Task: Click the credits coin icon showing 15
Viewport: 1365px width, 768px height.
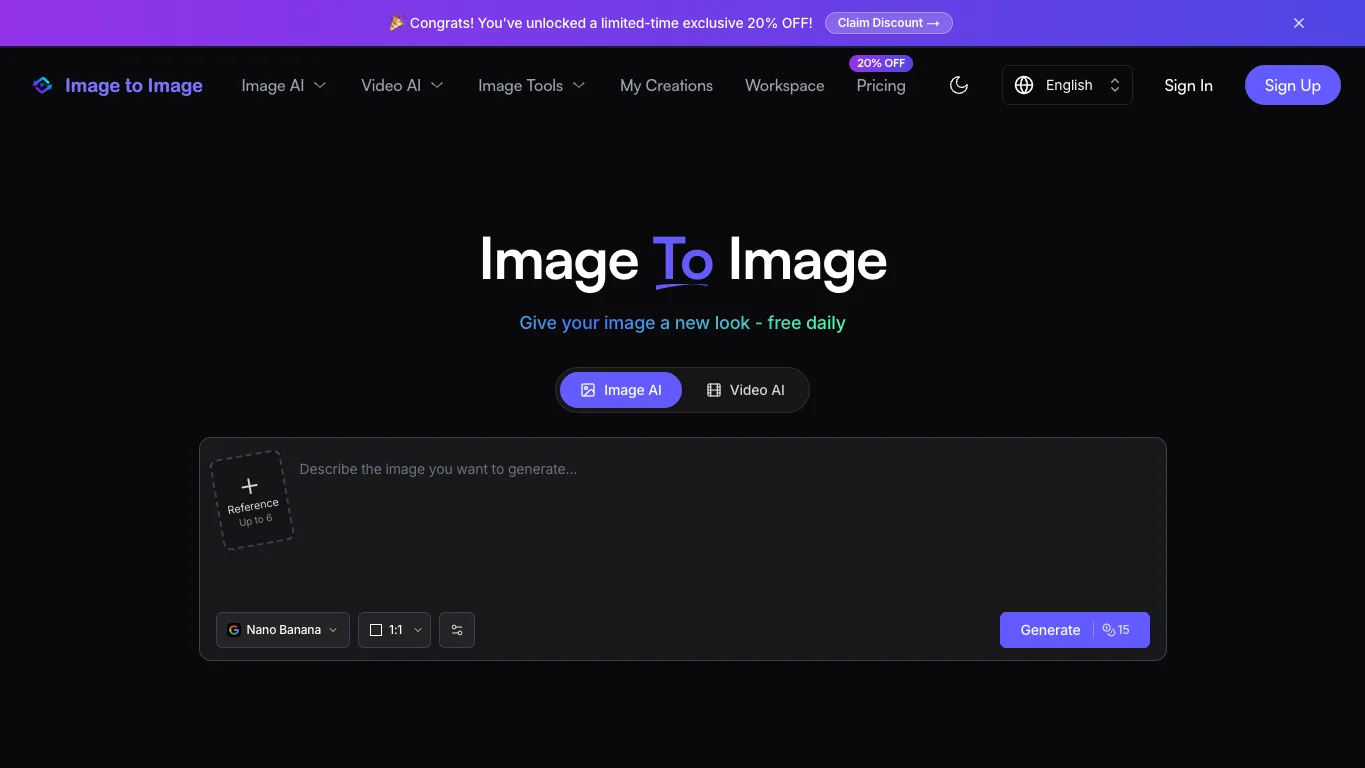Action: point(1108,630)
